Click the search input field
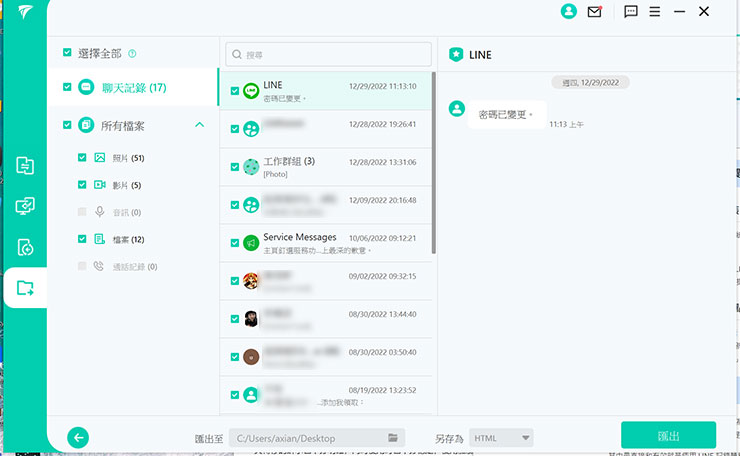 (x=328, y=54)
